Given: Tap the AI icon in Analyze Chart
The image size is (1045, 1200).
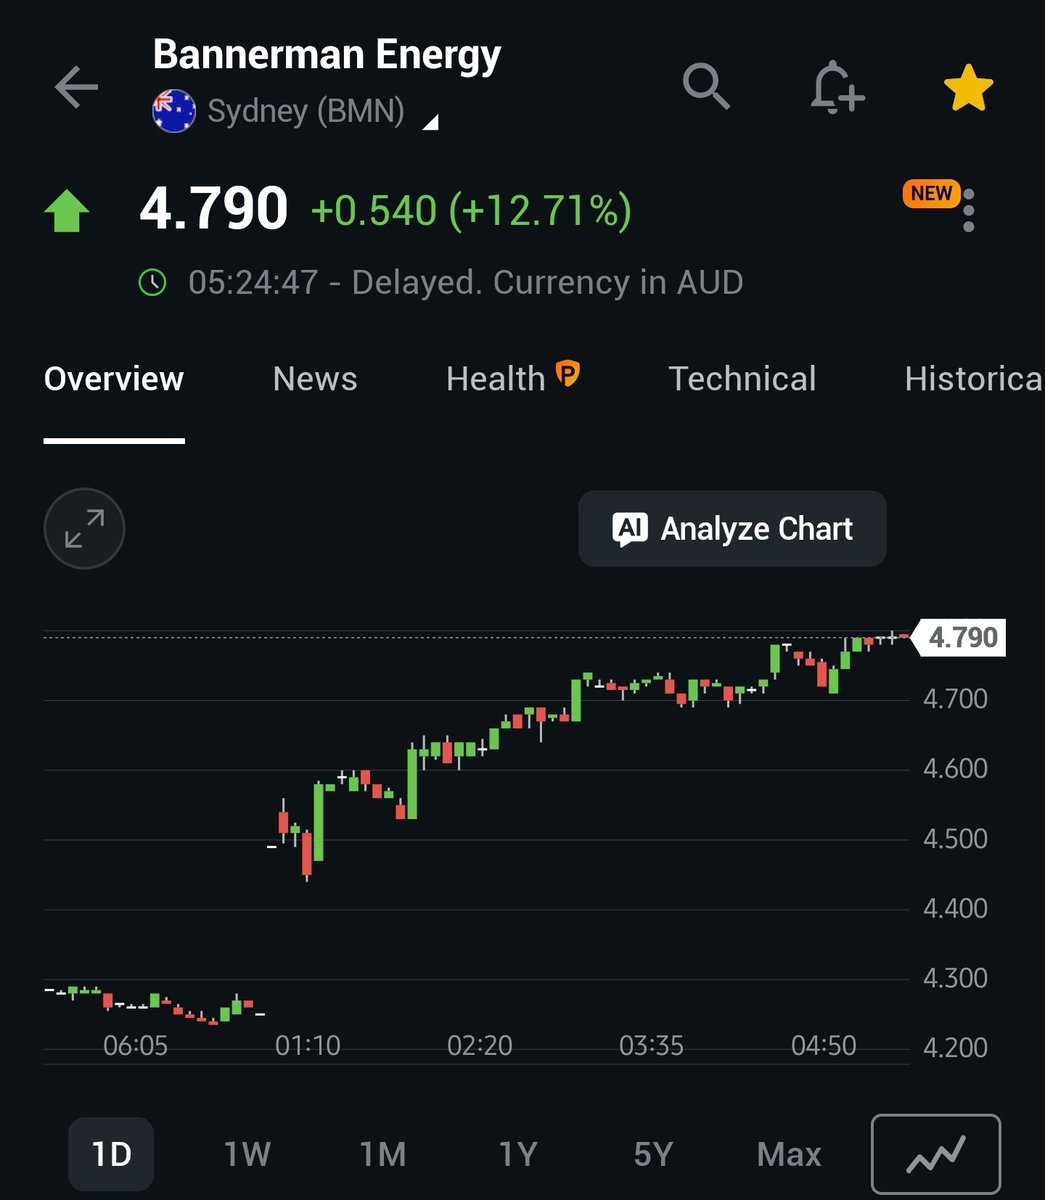Looking at the screenshot, I should (630, 529).
